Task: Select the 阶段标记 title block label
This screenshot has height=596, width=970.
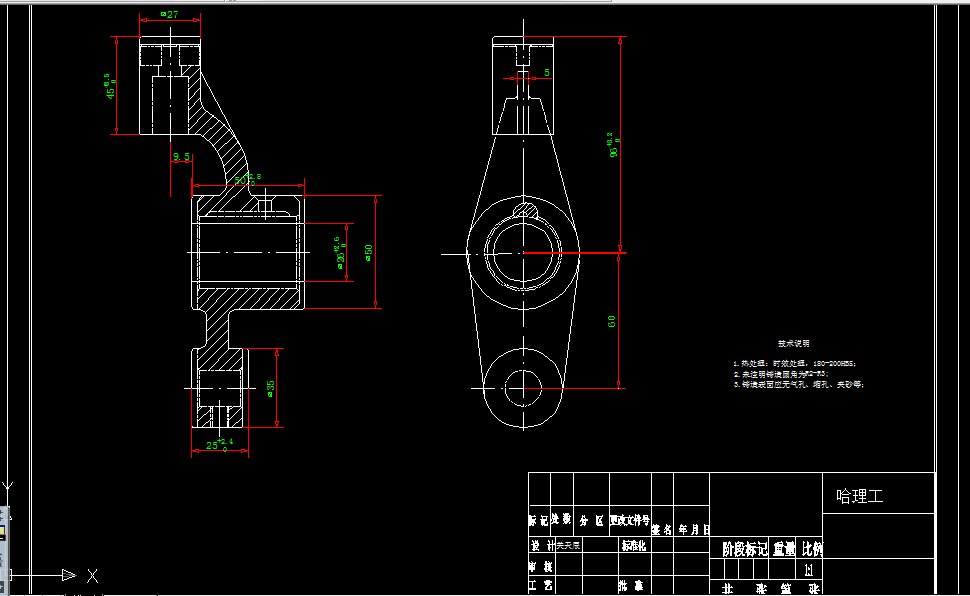Action: [x=745, y=549]
